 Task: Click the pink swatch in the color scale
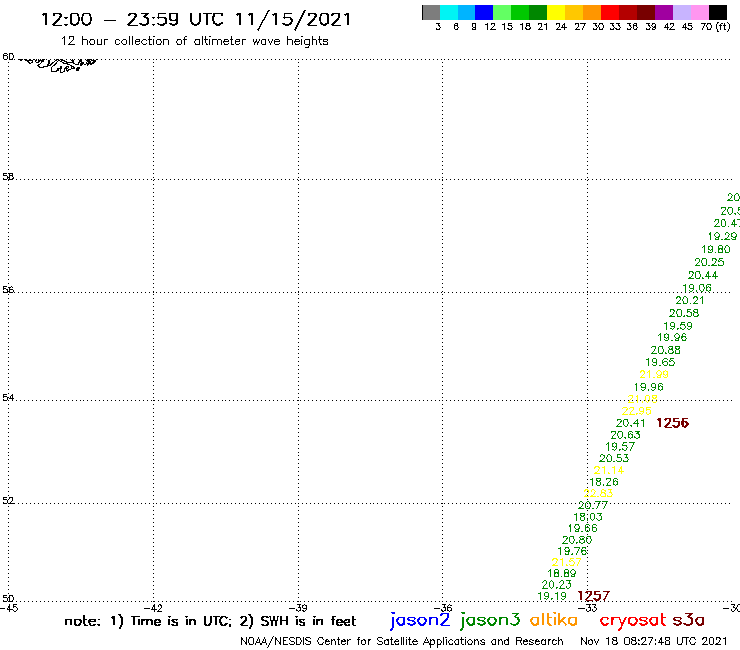point(699,12)
